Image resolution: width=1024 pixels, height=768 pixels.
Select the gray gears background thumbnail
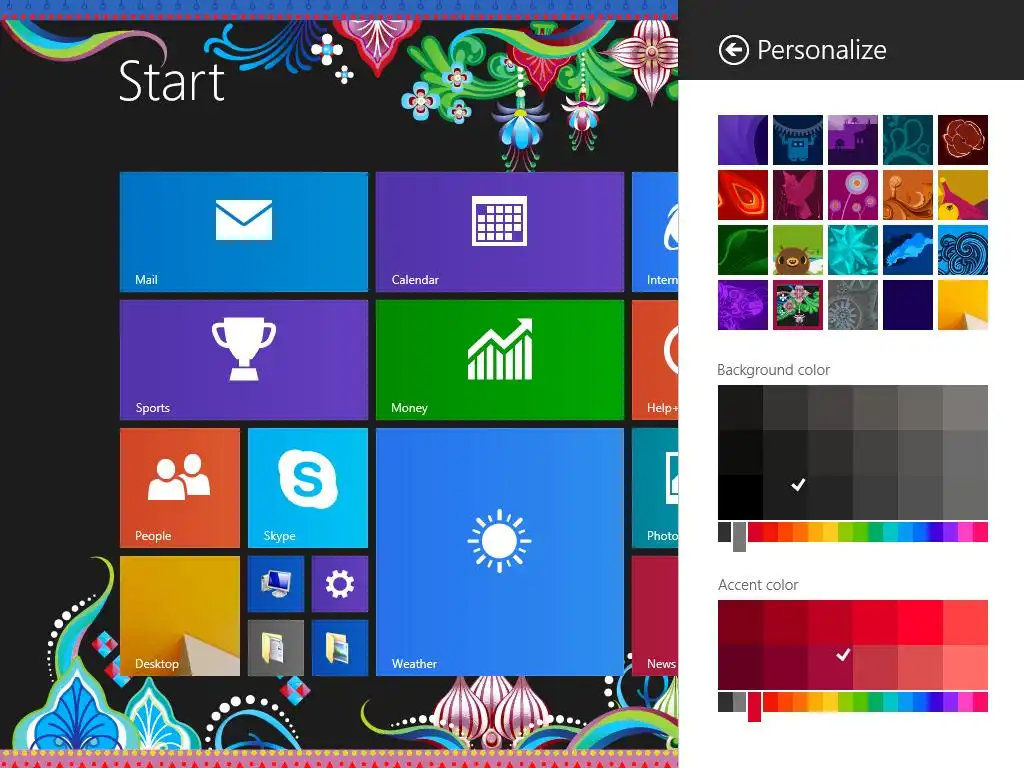tap(853, 305)
